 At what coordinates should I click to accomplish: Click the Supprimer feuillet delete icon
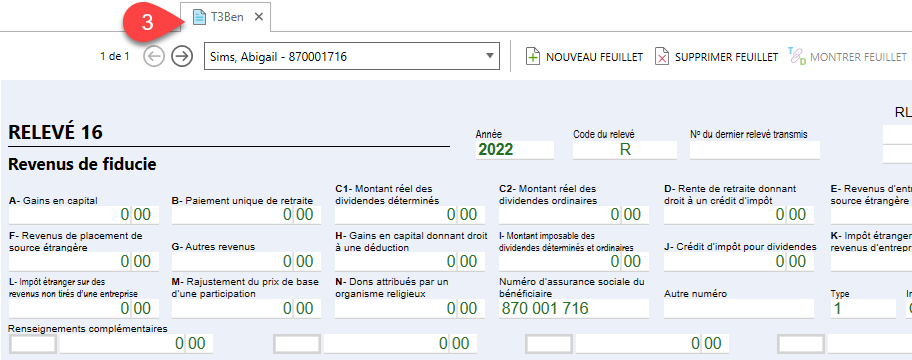pyautogui.click(x=661, y=57)
